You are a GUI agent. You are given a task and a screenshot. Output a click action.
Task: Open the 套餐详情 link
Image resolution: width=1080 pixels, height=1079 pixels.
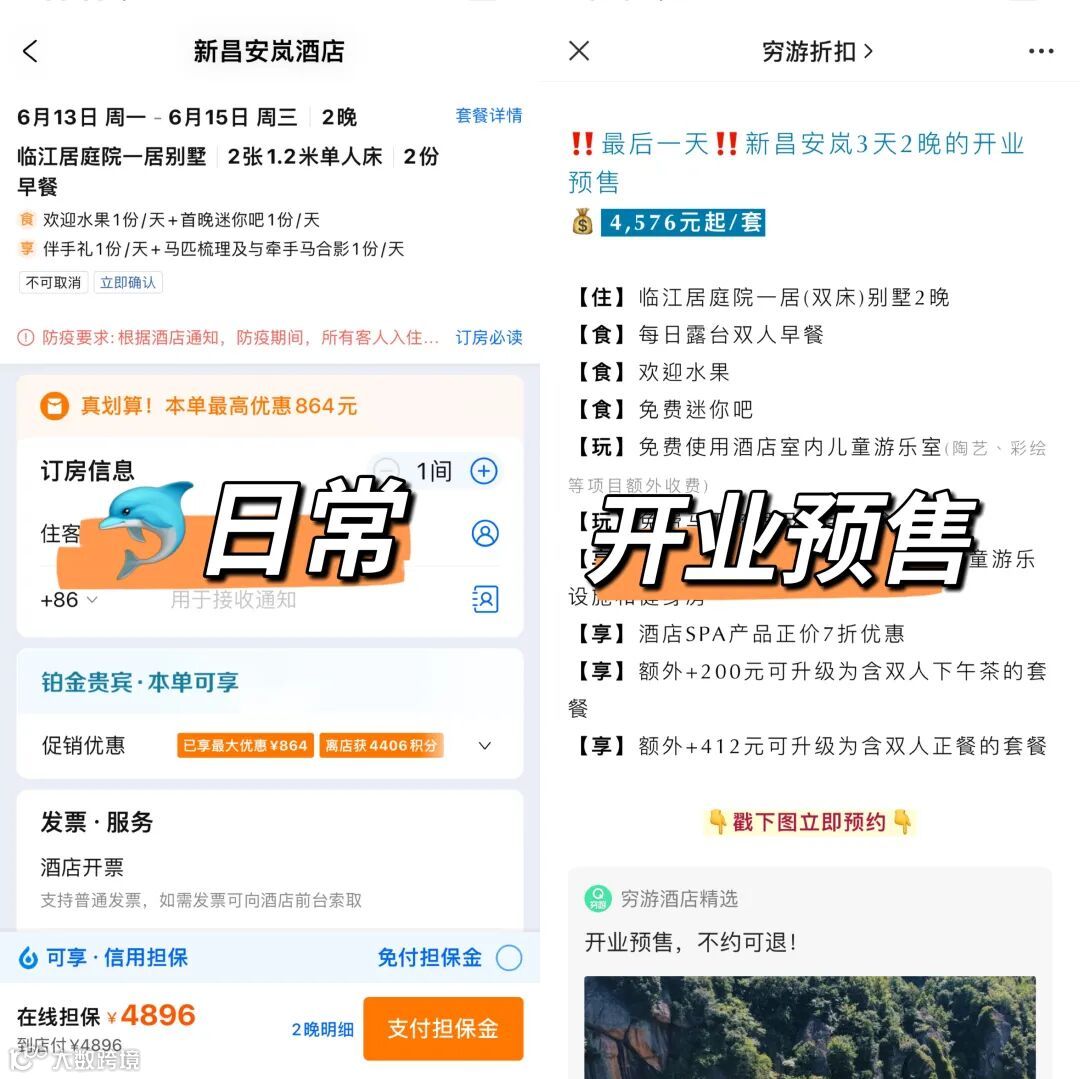click(488, 116)
